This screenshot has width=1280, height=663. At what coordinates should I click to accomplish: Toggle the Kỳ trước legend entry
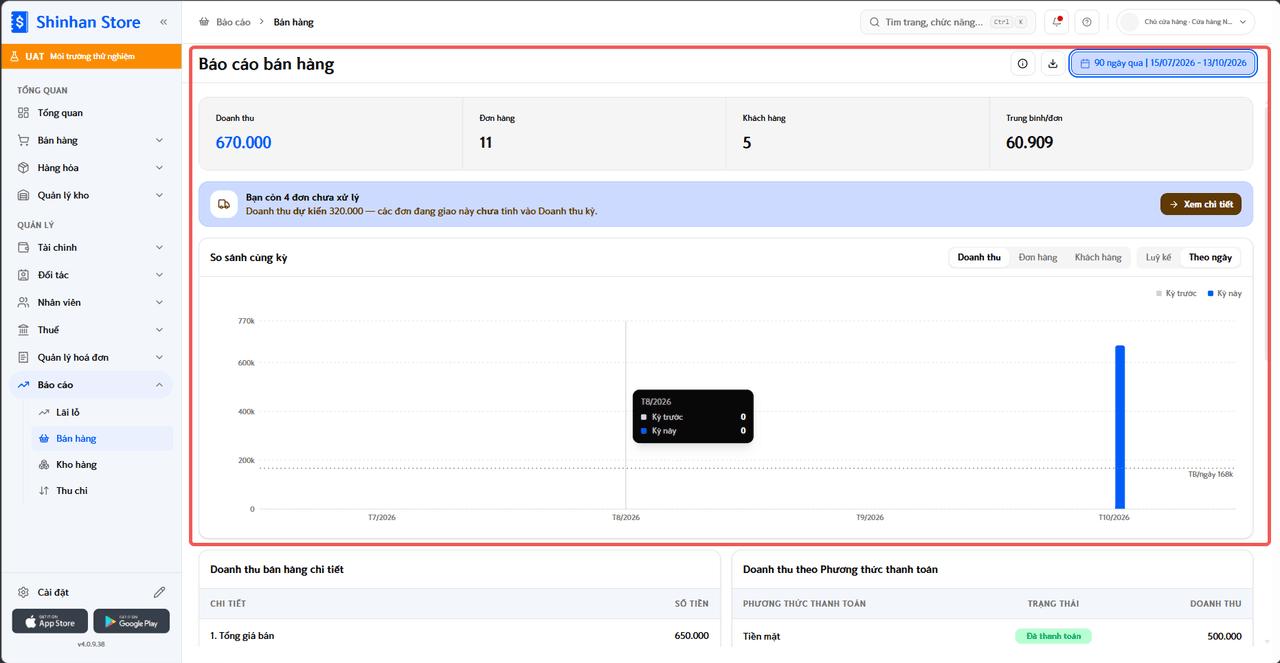[x=1176, y=293]
